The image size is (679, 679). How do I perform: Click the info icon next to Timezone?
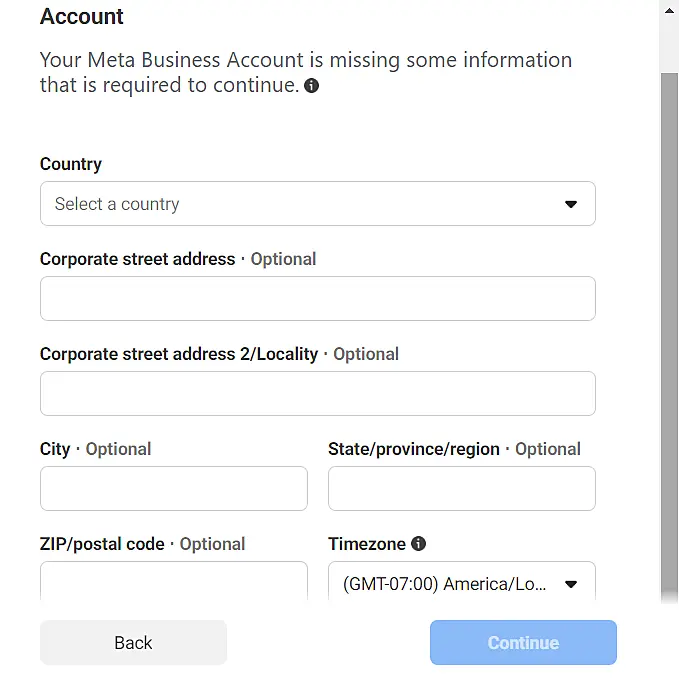(x=418, y=544)
